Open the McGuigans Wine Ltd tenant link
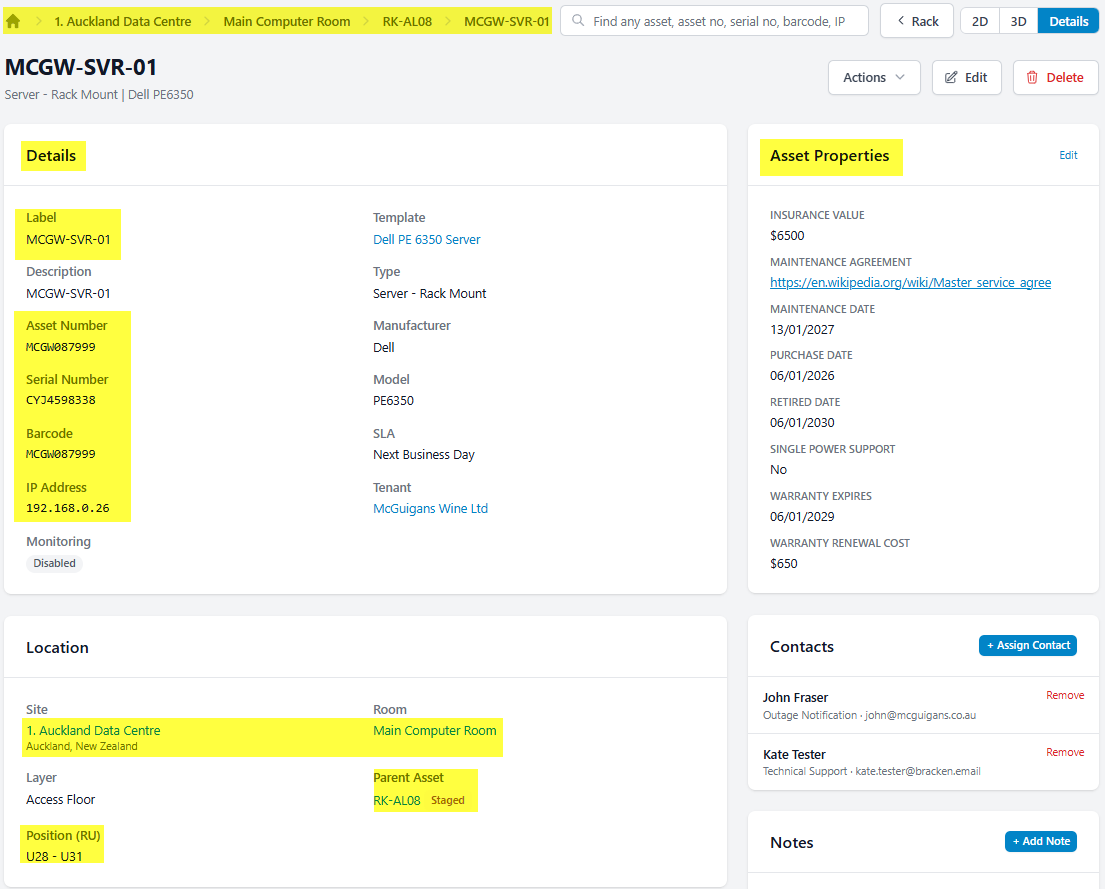 pos(430,508)
